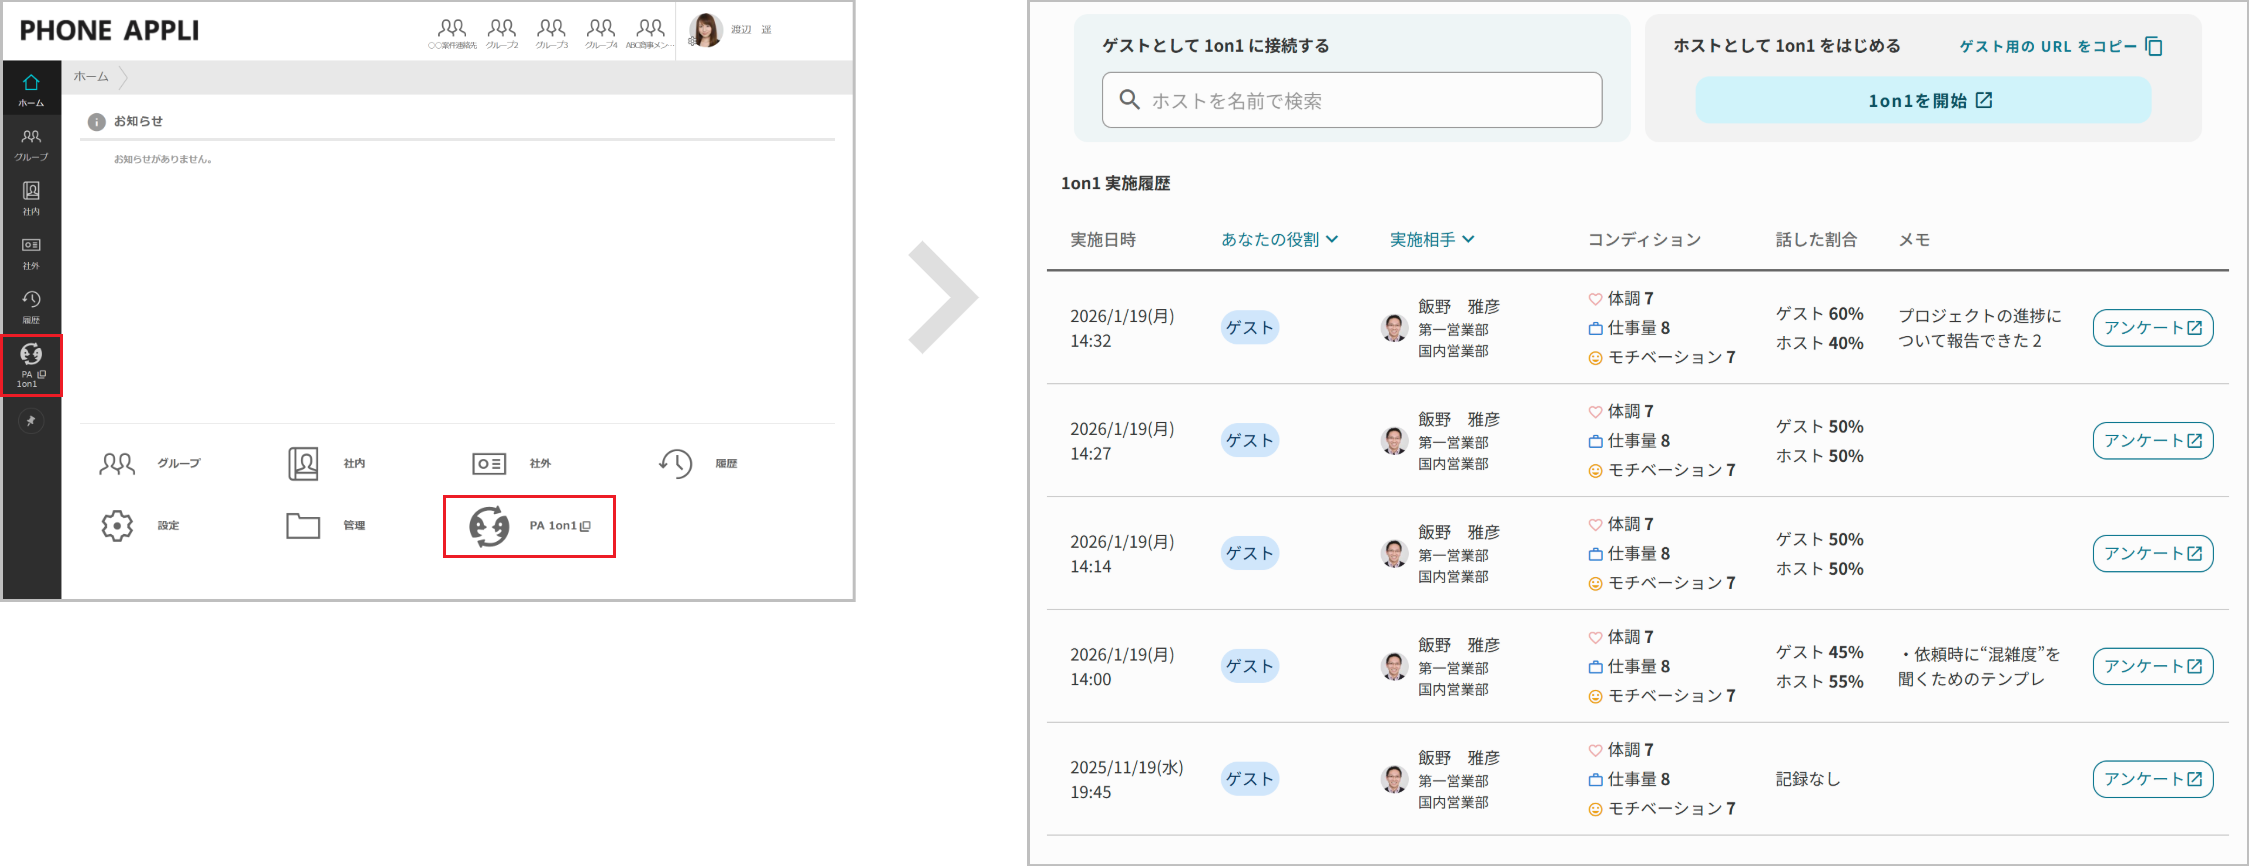Open the 社内 tile on the home page
The image size is (2249, 866).
click(326, 463)
